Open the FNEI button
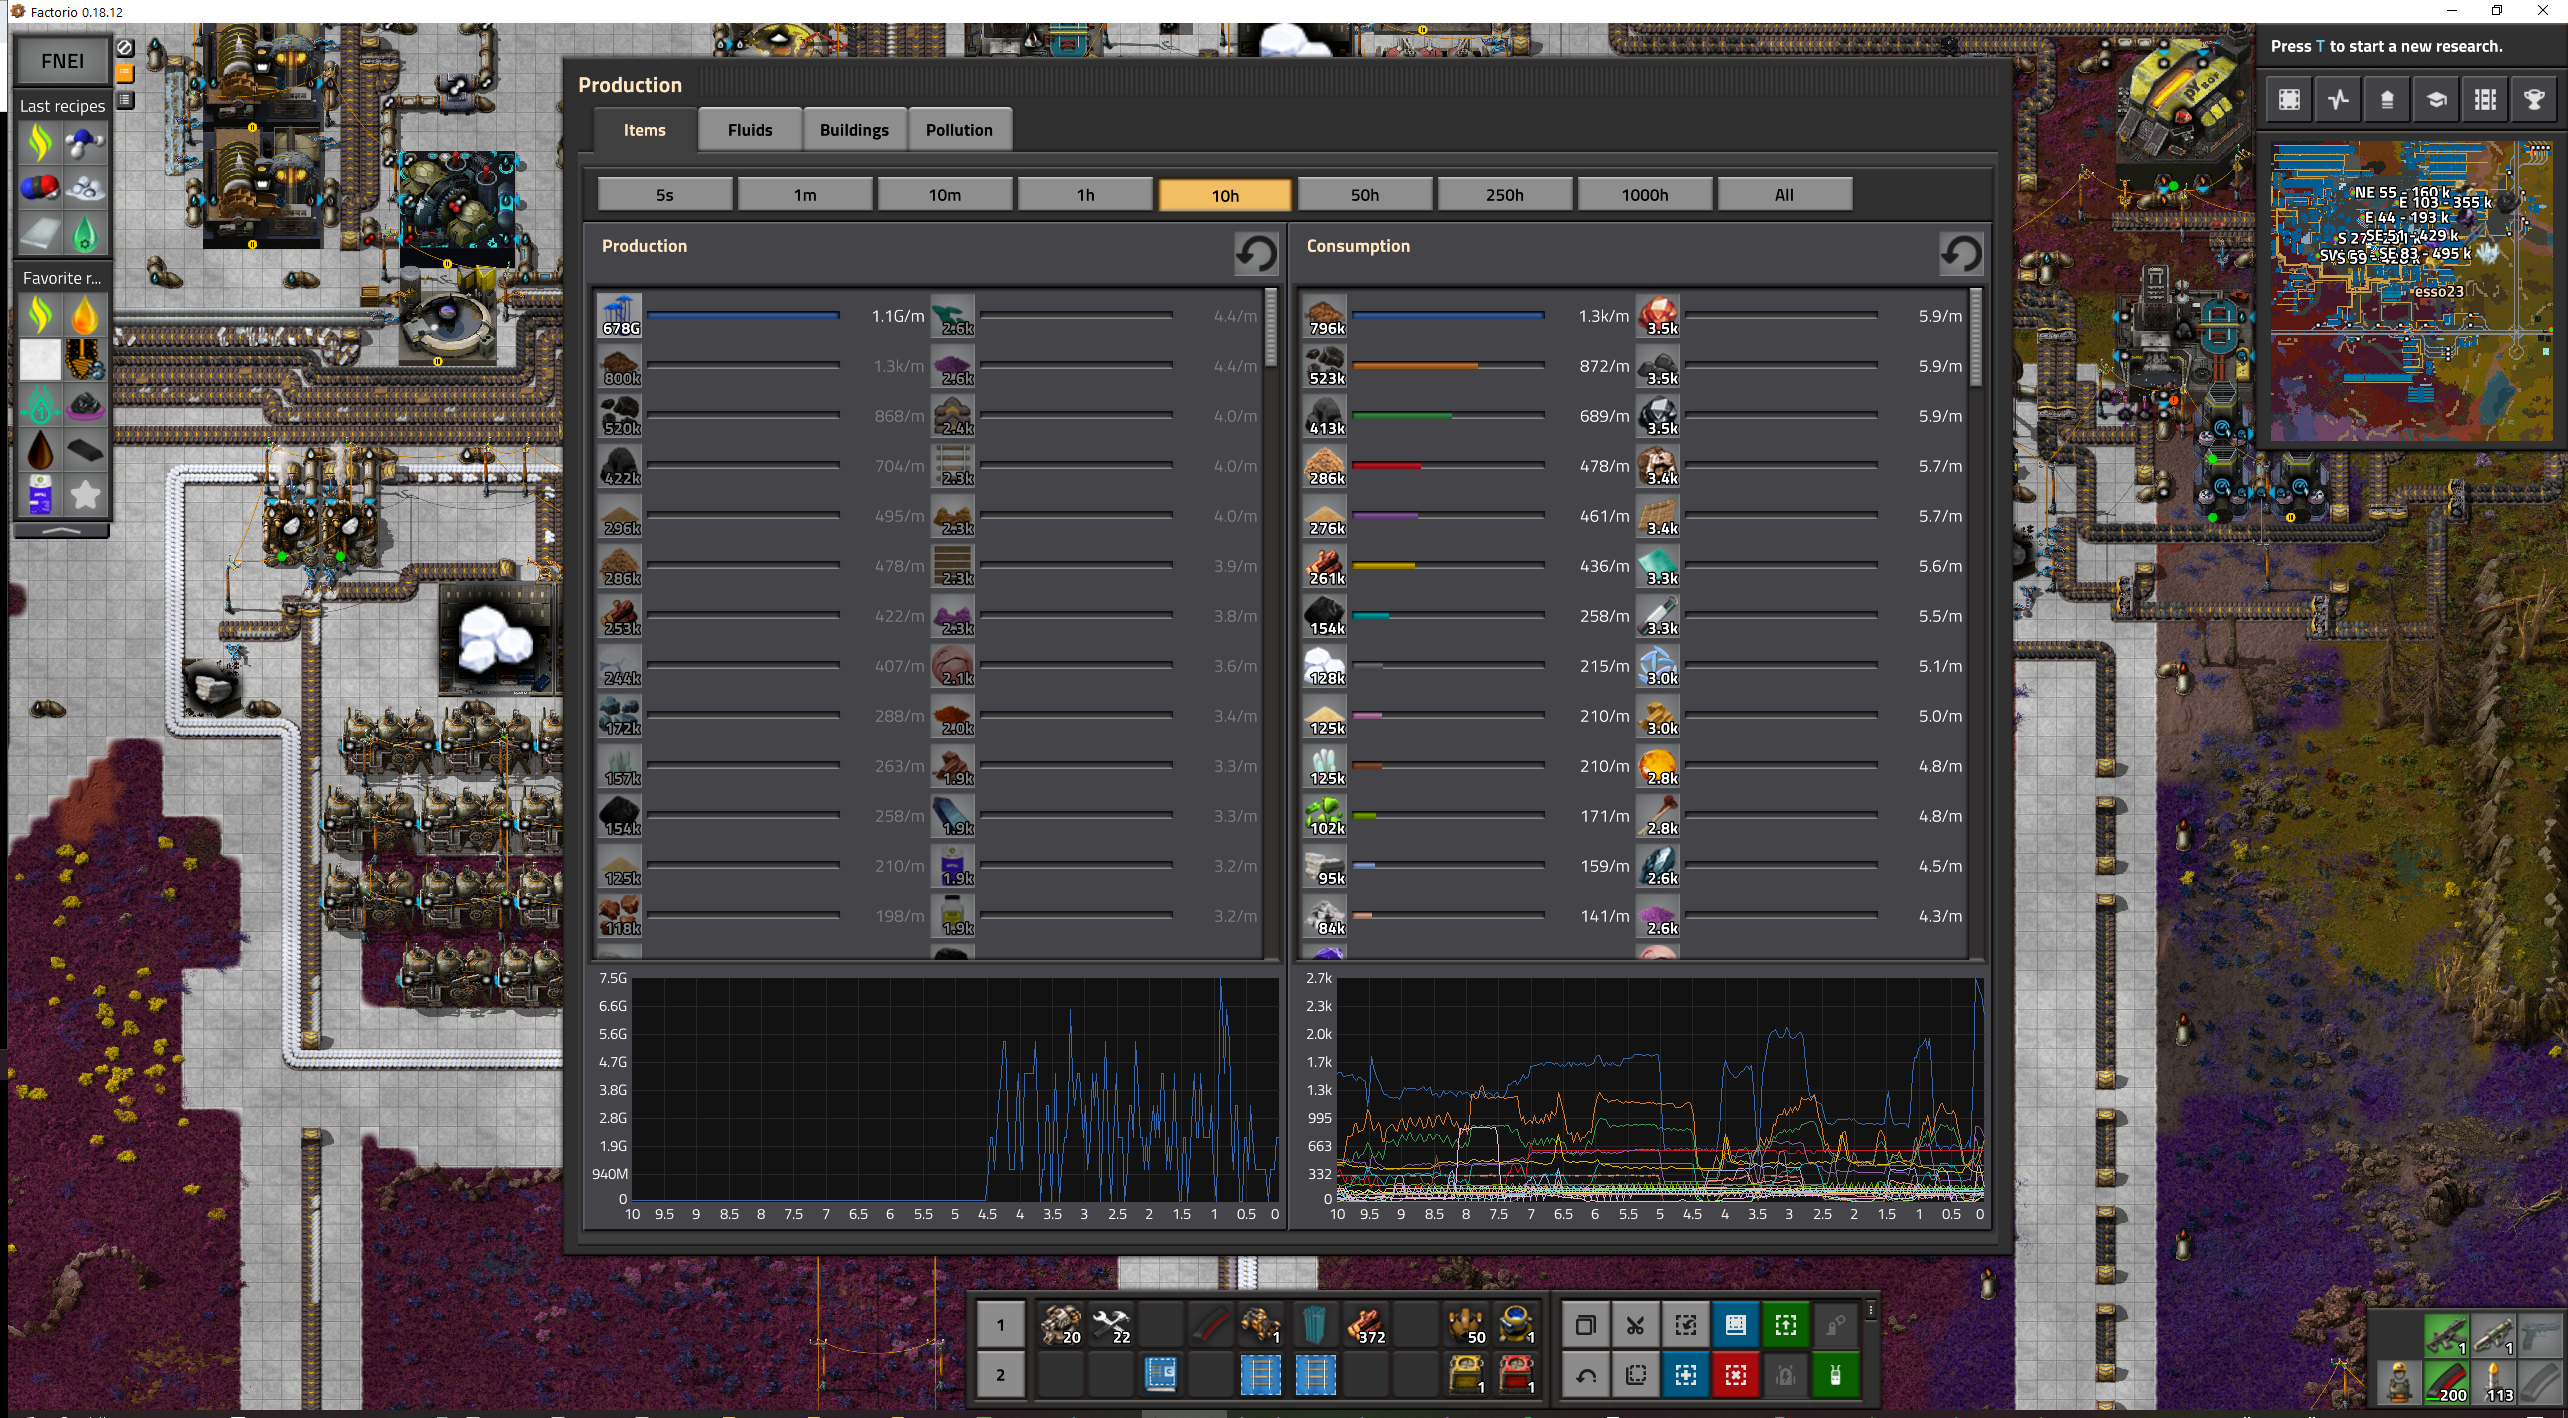Screen dimensions: 2568x1418 point(62,61)
